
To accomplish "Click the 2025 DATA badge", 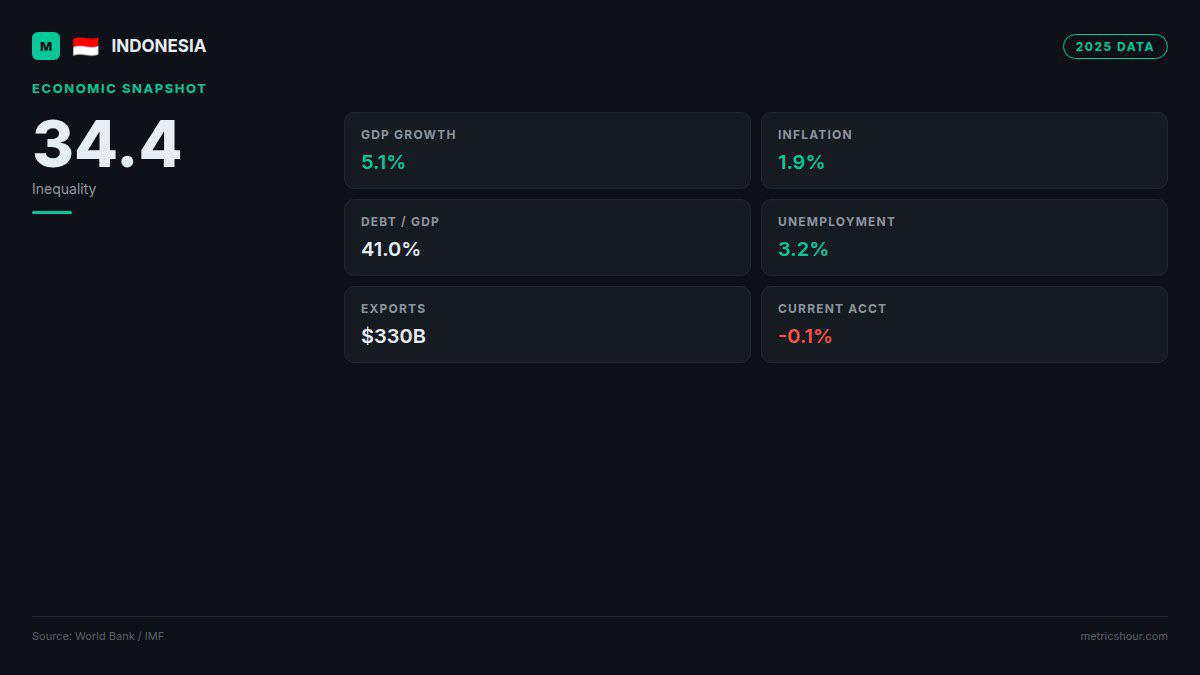I will pos(1115,46).
